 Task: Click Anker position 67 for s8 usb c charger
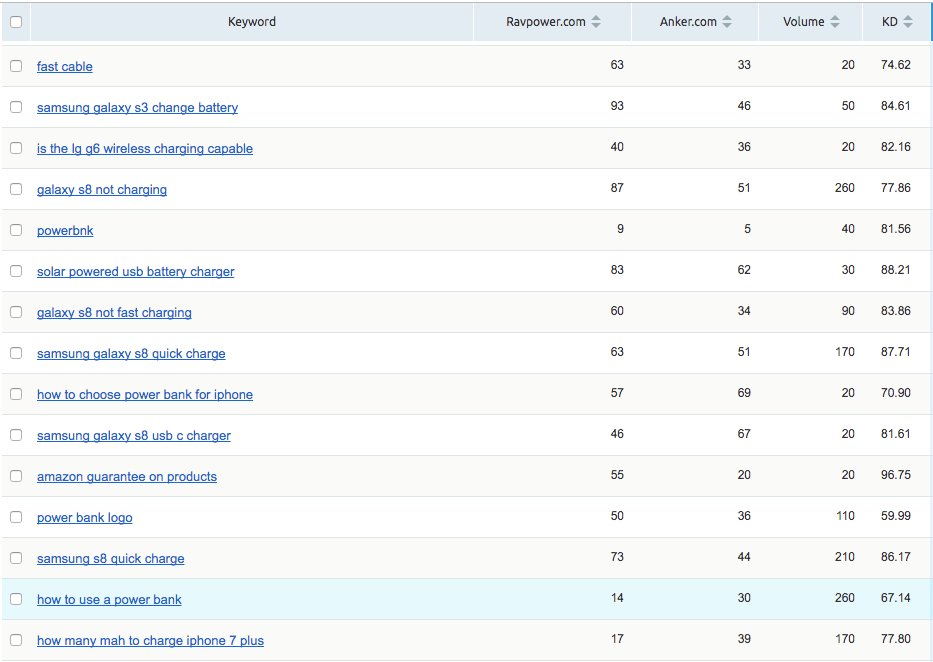click(x=744, y=434)
